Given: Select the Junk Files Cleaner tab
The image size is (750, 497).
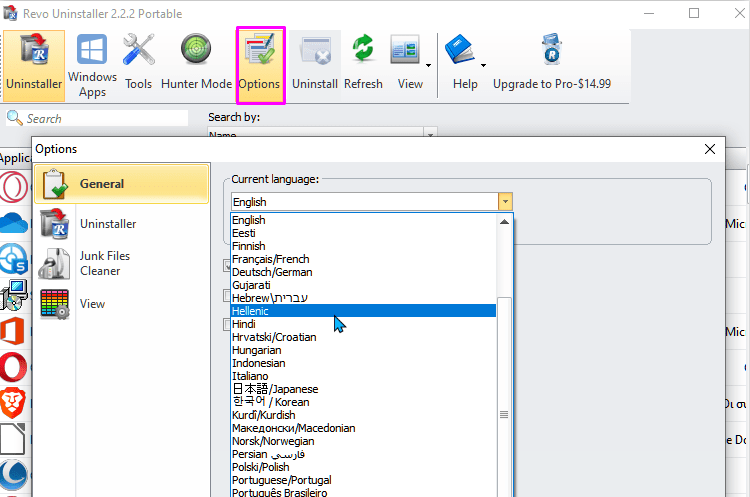Looking at the screenshot, I should 121,264.
